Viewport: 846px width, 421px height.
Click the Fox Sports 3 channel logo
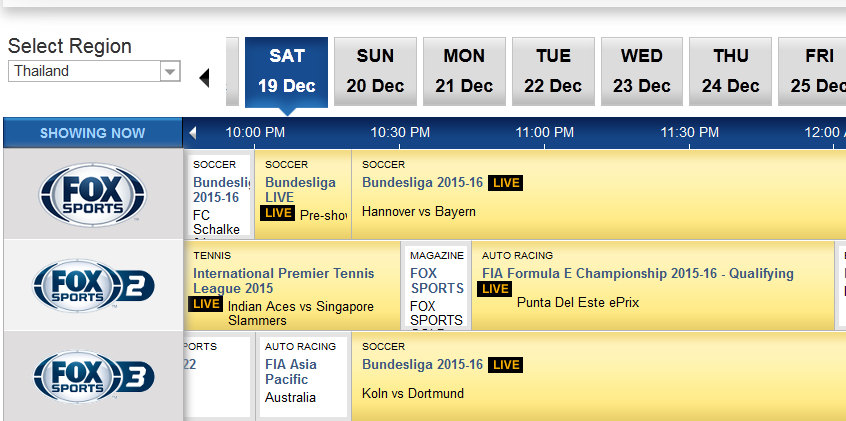point(92,376)
